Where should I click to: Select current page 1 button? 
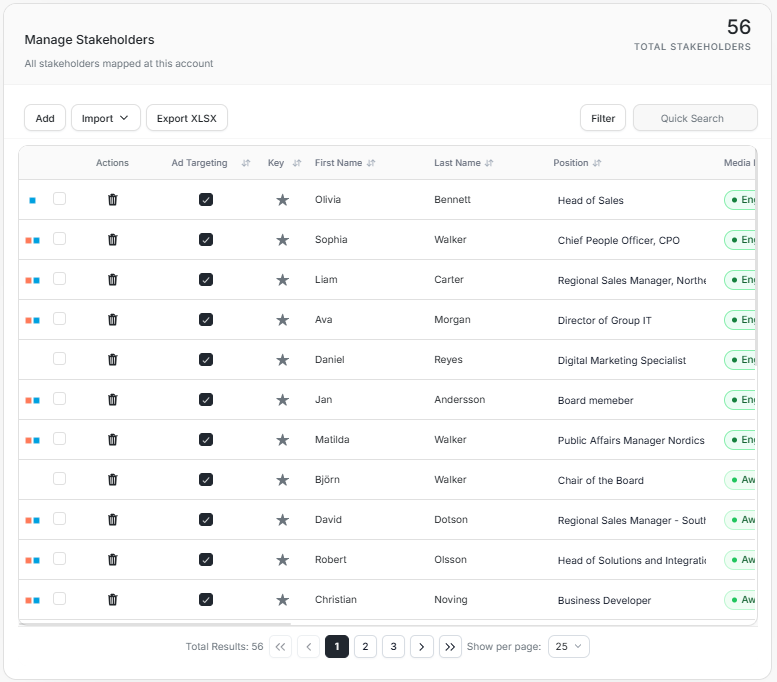click(x=337, y=647)
